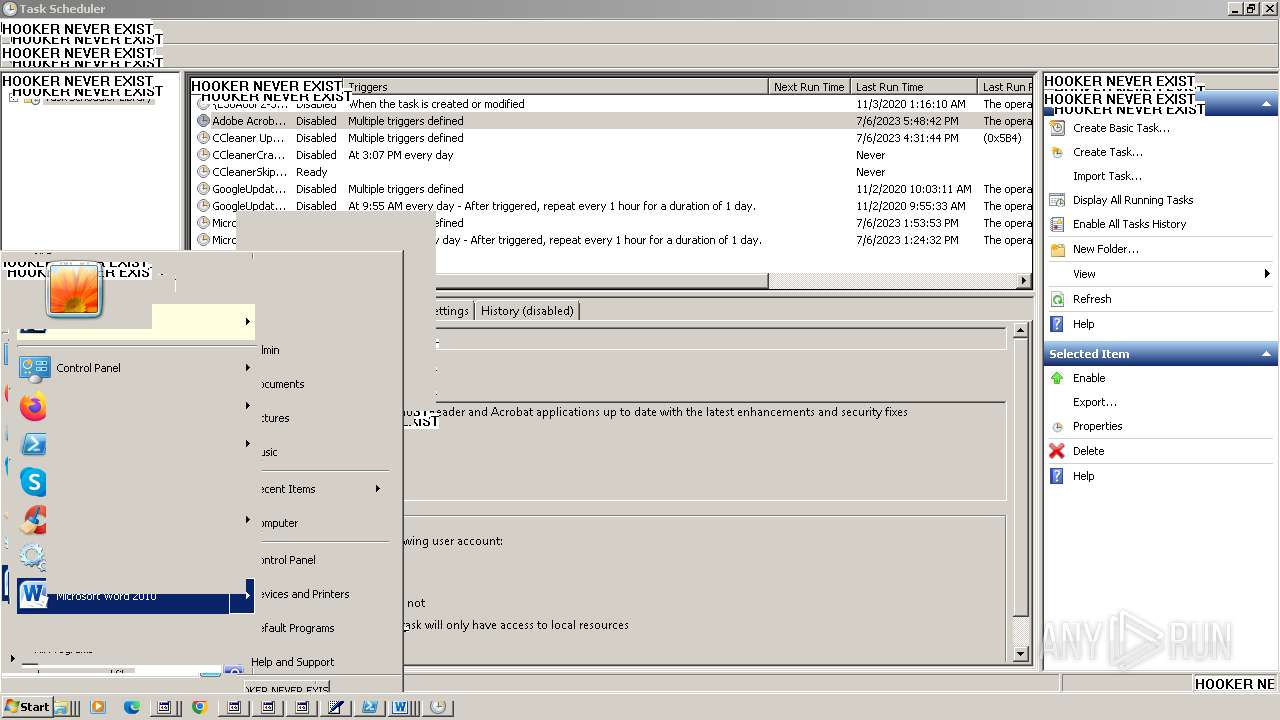
Task: Click details pane scrollbar up arrow
Action: (x=1021, y=330)
